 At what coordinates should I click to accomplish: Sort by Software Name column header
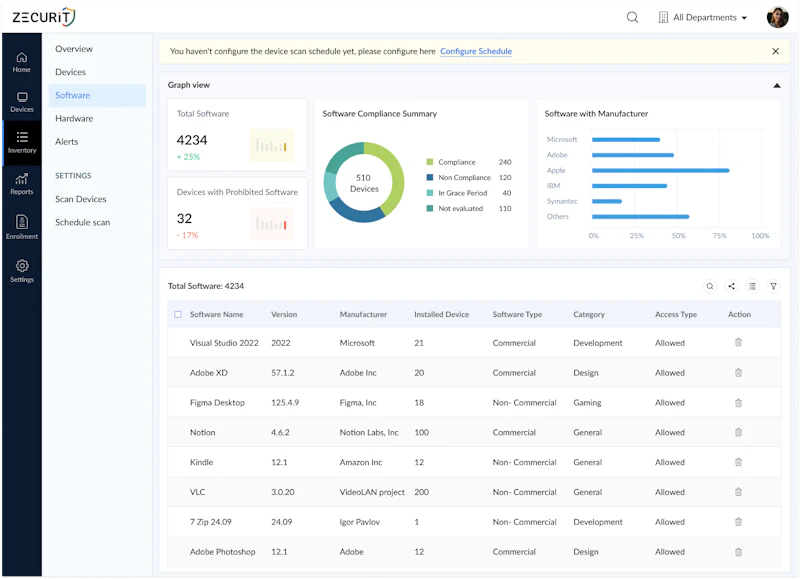(216, 314)
